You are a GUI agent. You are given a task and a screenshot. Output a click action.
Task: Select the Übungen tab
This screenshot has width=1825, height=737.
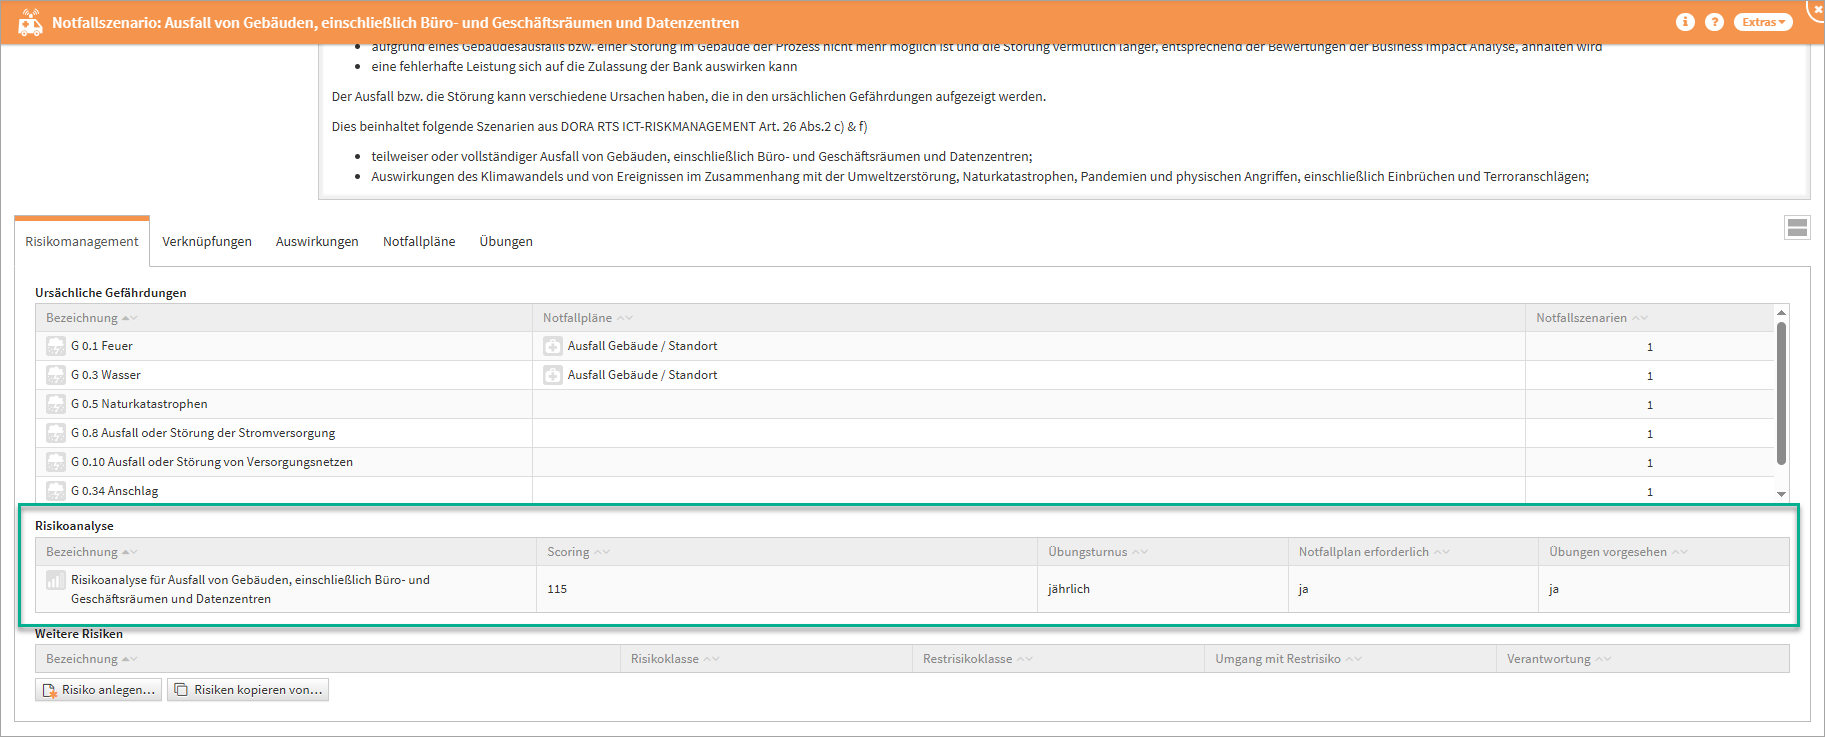point(506,242)
